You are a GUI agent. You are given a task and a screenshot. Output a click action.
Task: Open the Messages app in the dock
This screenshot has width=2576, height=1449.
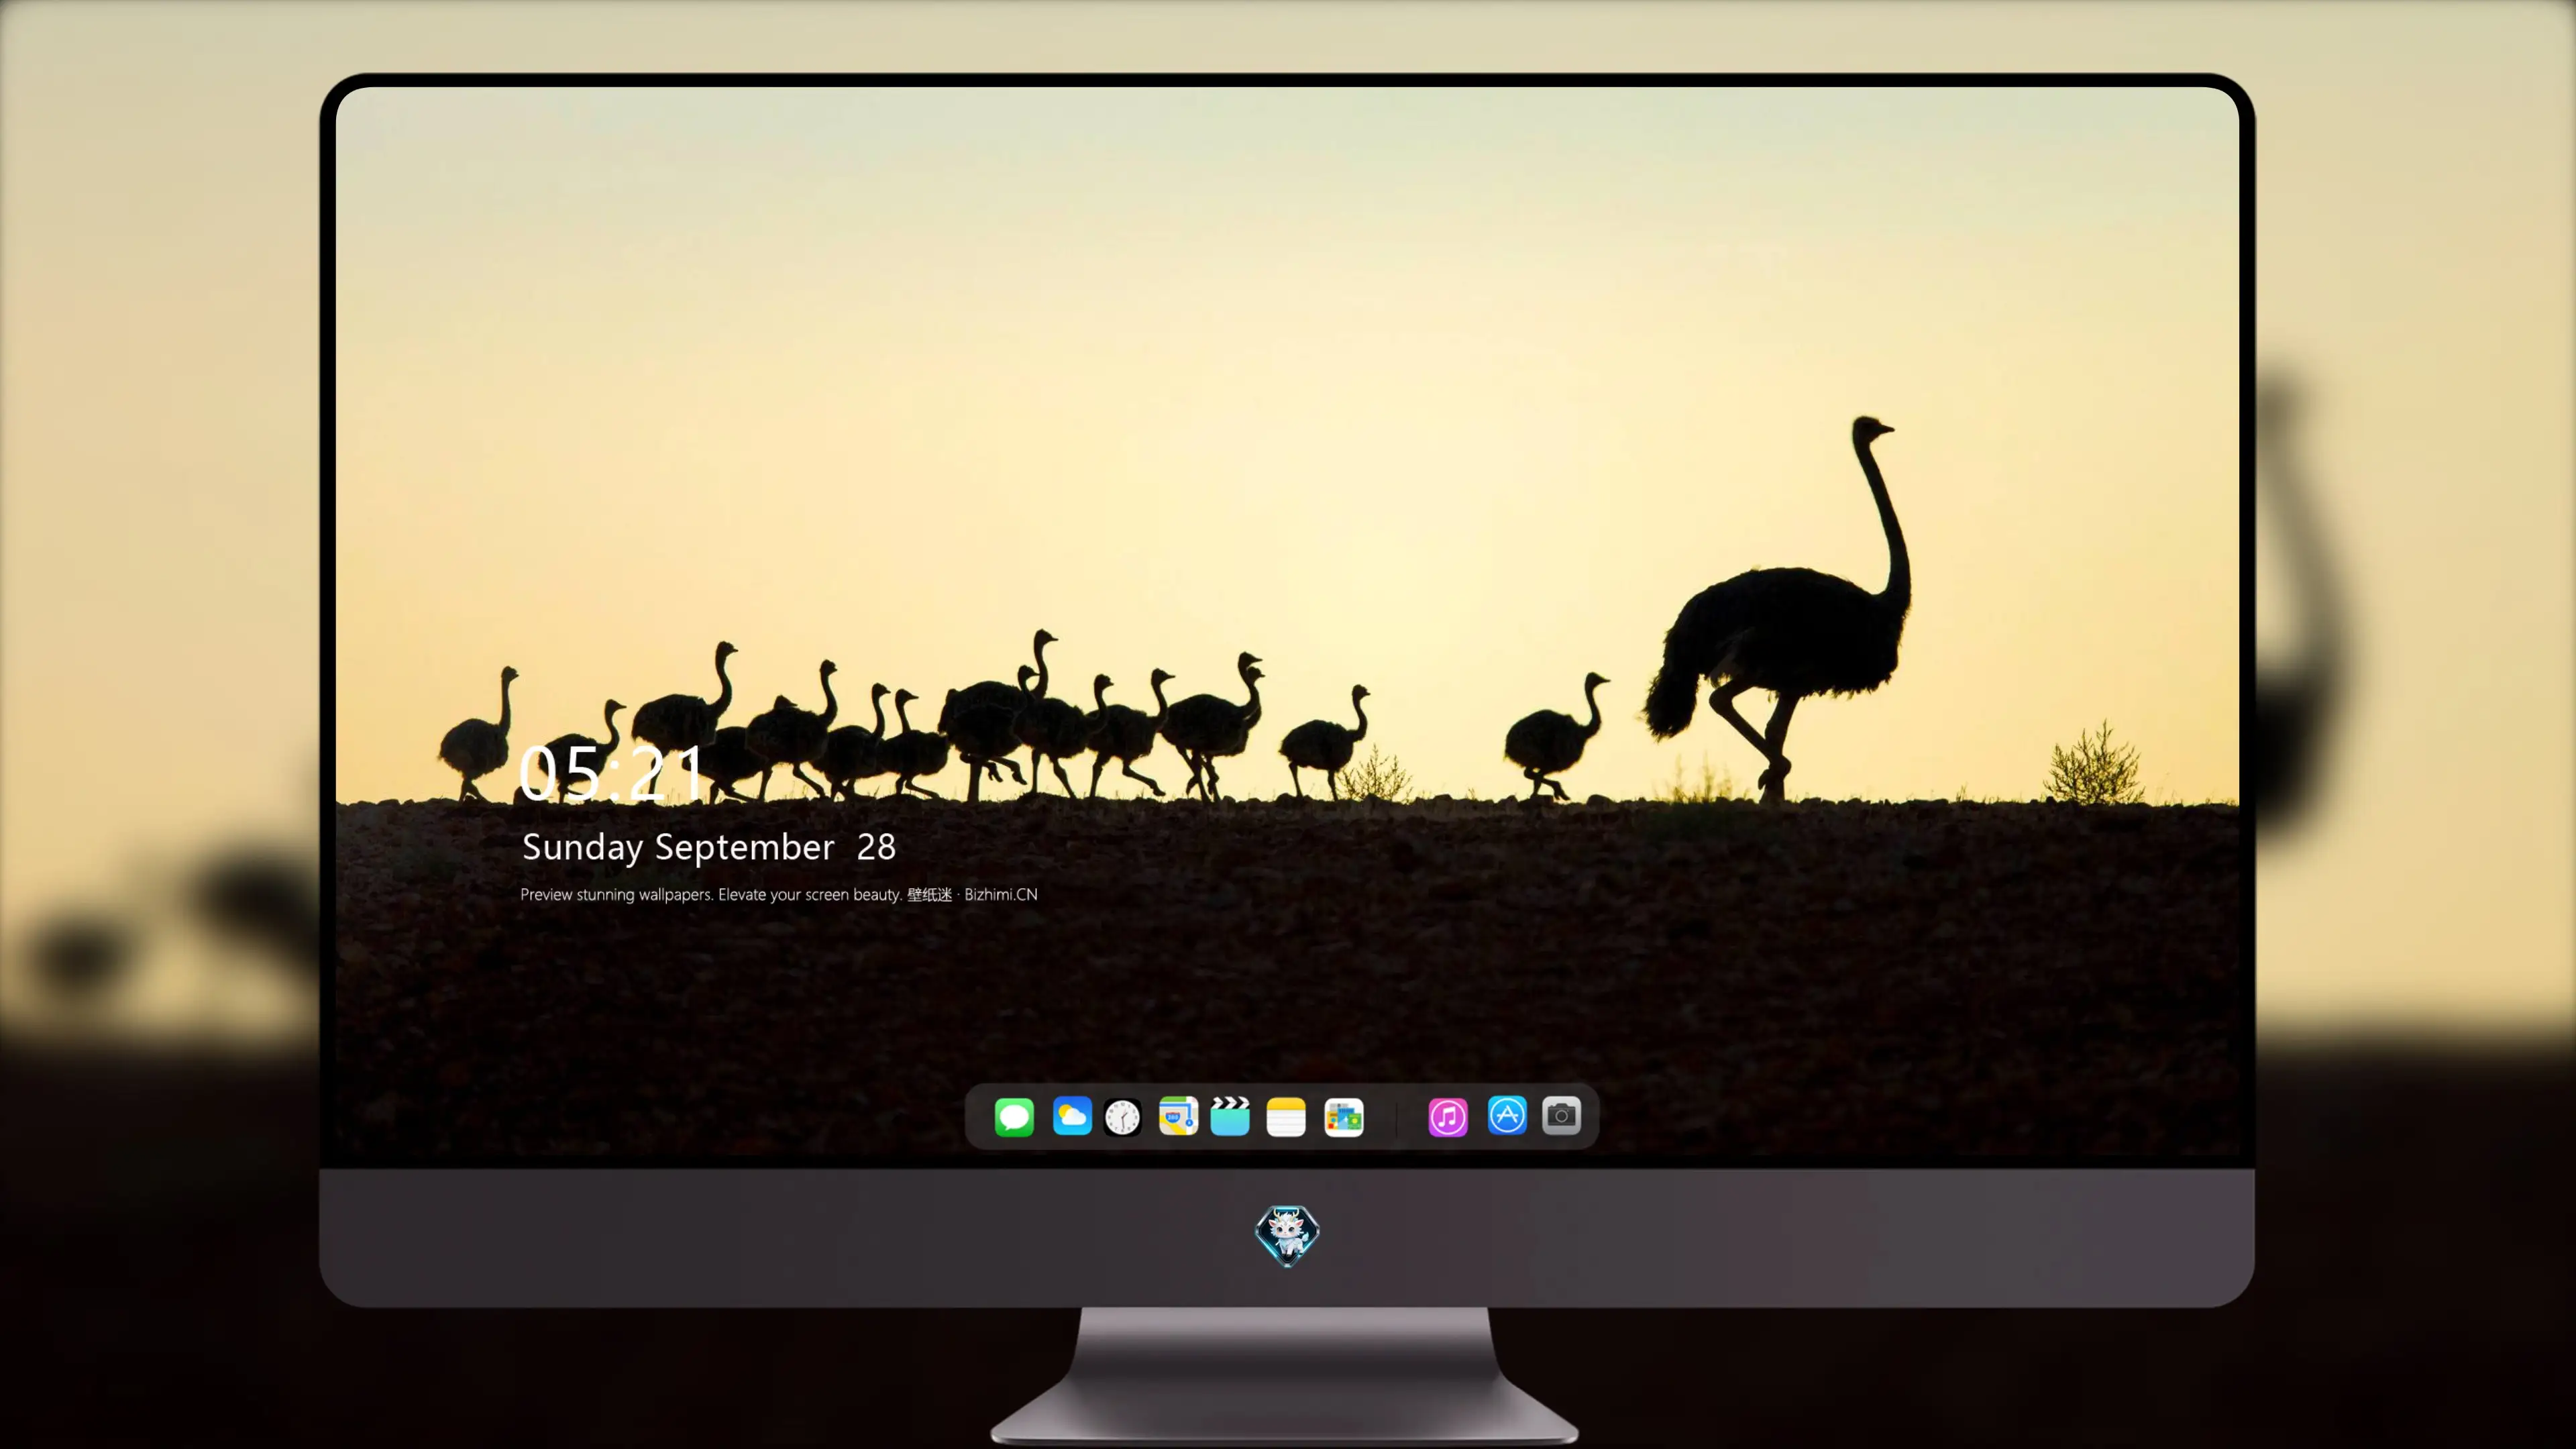pos(1014,1116)
